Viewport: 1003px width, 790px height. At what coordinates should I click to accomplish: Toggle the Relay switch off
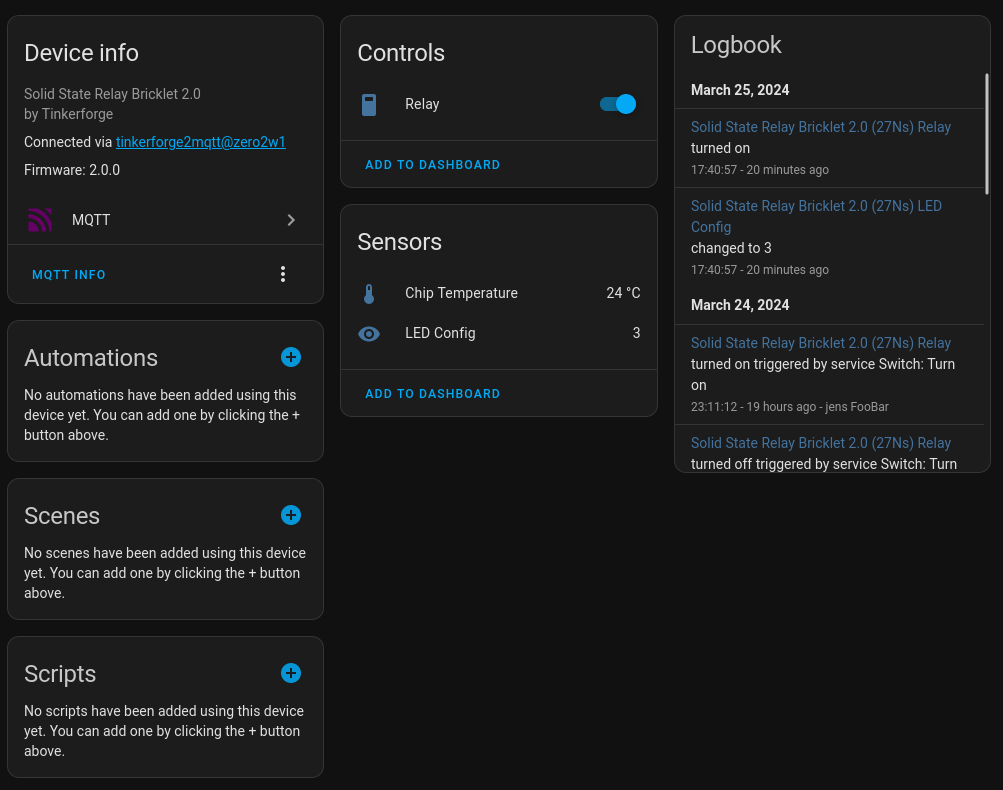point(618,104)
